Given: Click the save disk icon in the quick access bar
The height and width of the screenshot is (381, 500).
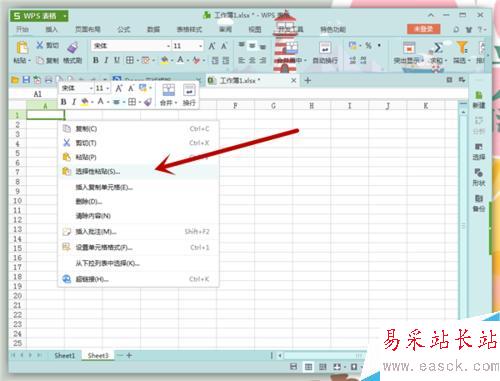Looking at the screenshot, I should click(26, 80).
